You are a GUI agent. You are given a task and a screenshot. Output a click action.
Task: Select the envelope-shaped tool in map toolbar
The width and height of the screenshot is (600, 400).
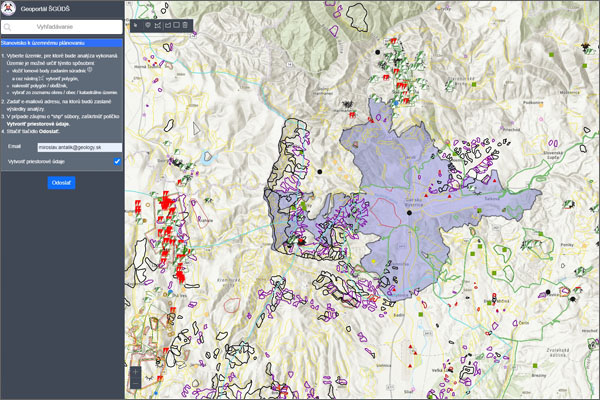(168, 24)
